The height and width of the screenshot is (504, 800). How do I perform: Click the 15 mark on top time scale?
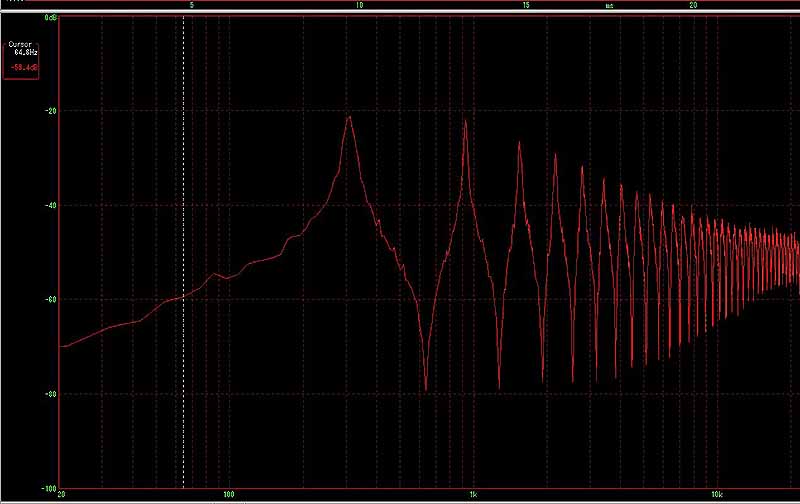(526, 5)
